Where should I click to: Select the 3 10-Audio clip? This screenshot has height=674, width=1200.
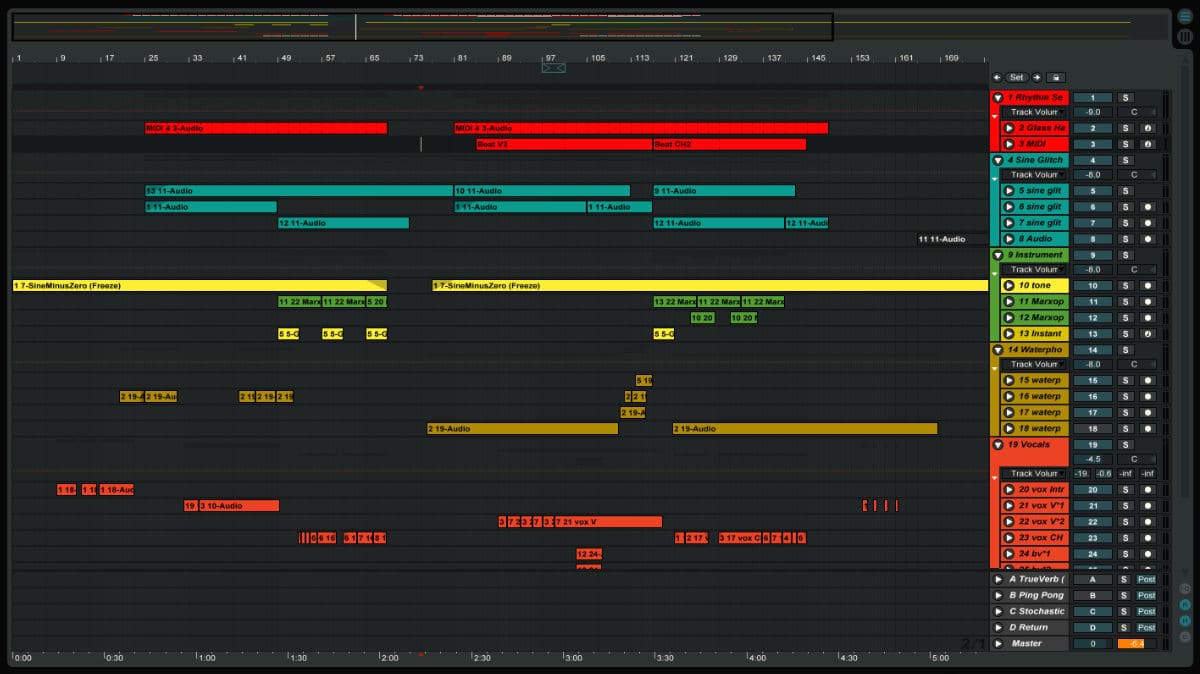[x=238, y=506]
